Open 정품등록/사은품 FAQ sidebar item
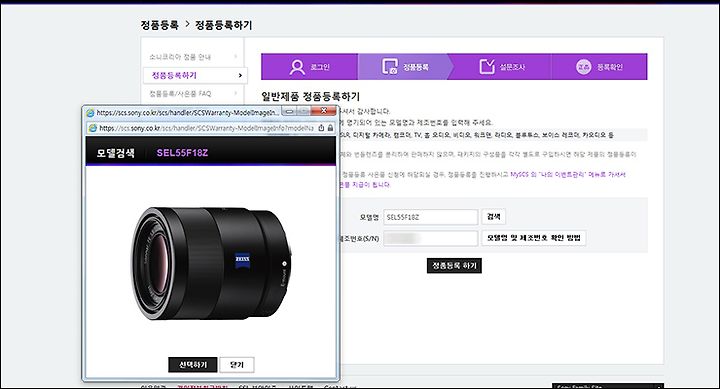720x389 pixels. coord(180,94)
